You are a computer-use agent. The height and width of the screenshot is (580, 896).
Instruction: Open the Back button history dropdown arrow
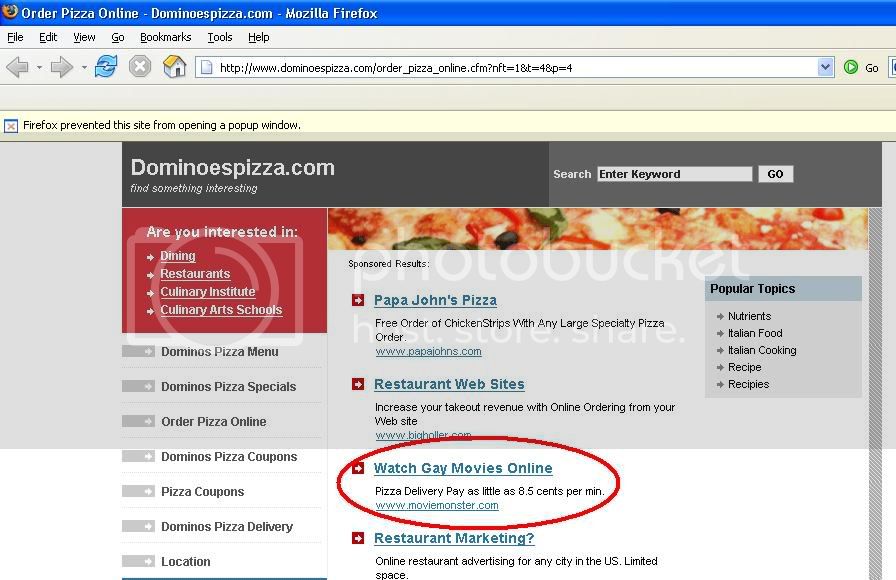click(39, 67)
